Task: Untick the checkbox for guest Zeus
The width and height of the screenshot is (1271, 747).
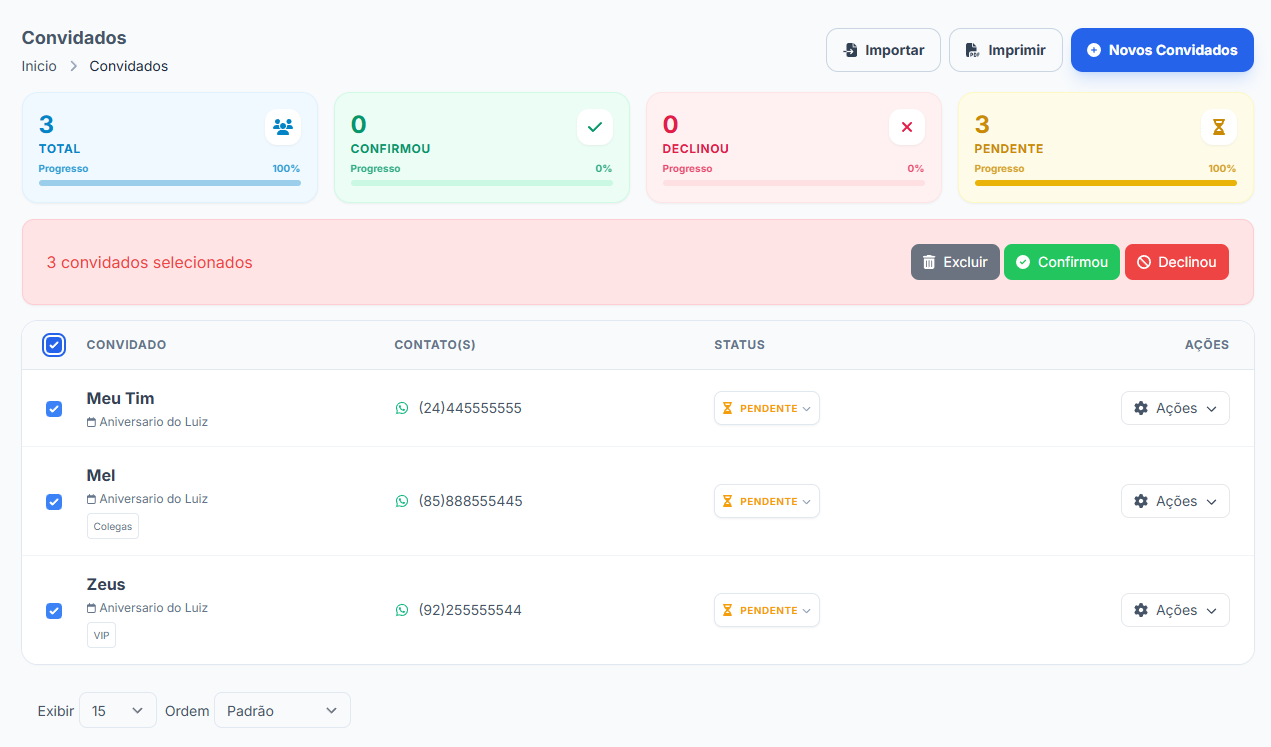Action: pos(54,610)
